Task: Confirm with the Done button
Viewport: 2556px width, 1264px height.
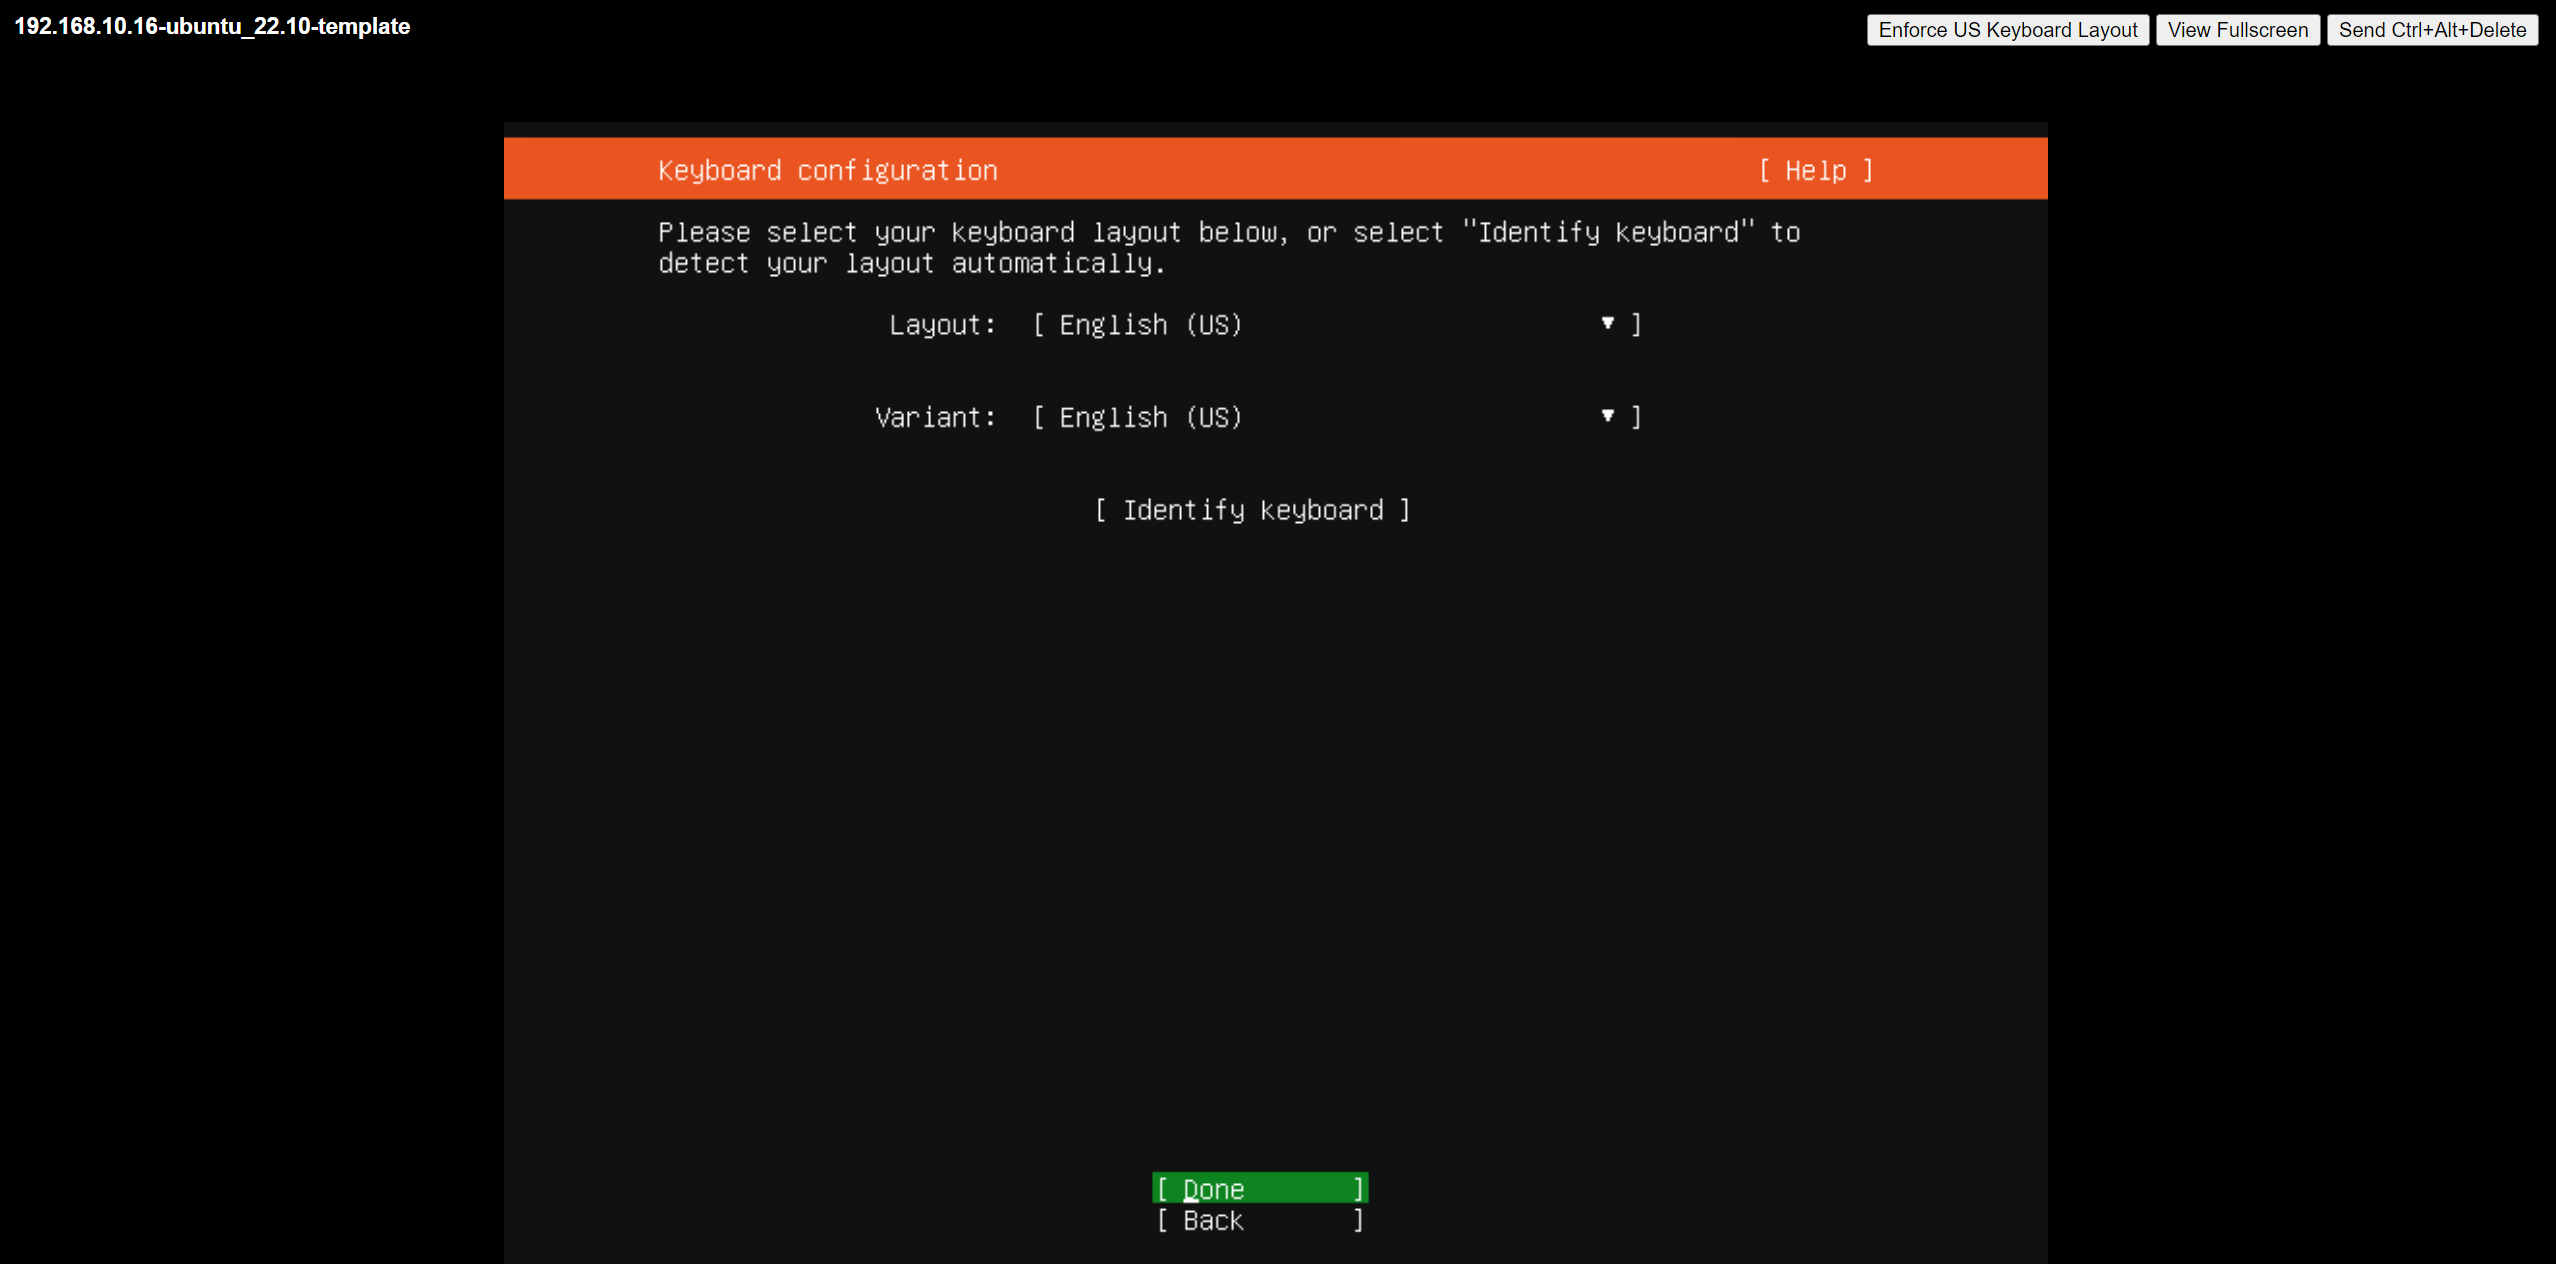Action: (x=1260, y=1188)
